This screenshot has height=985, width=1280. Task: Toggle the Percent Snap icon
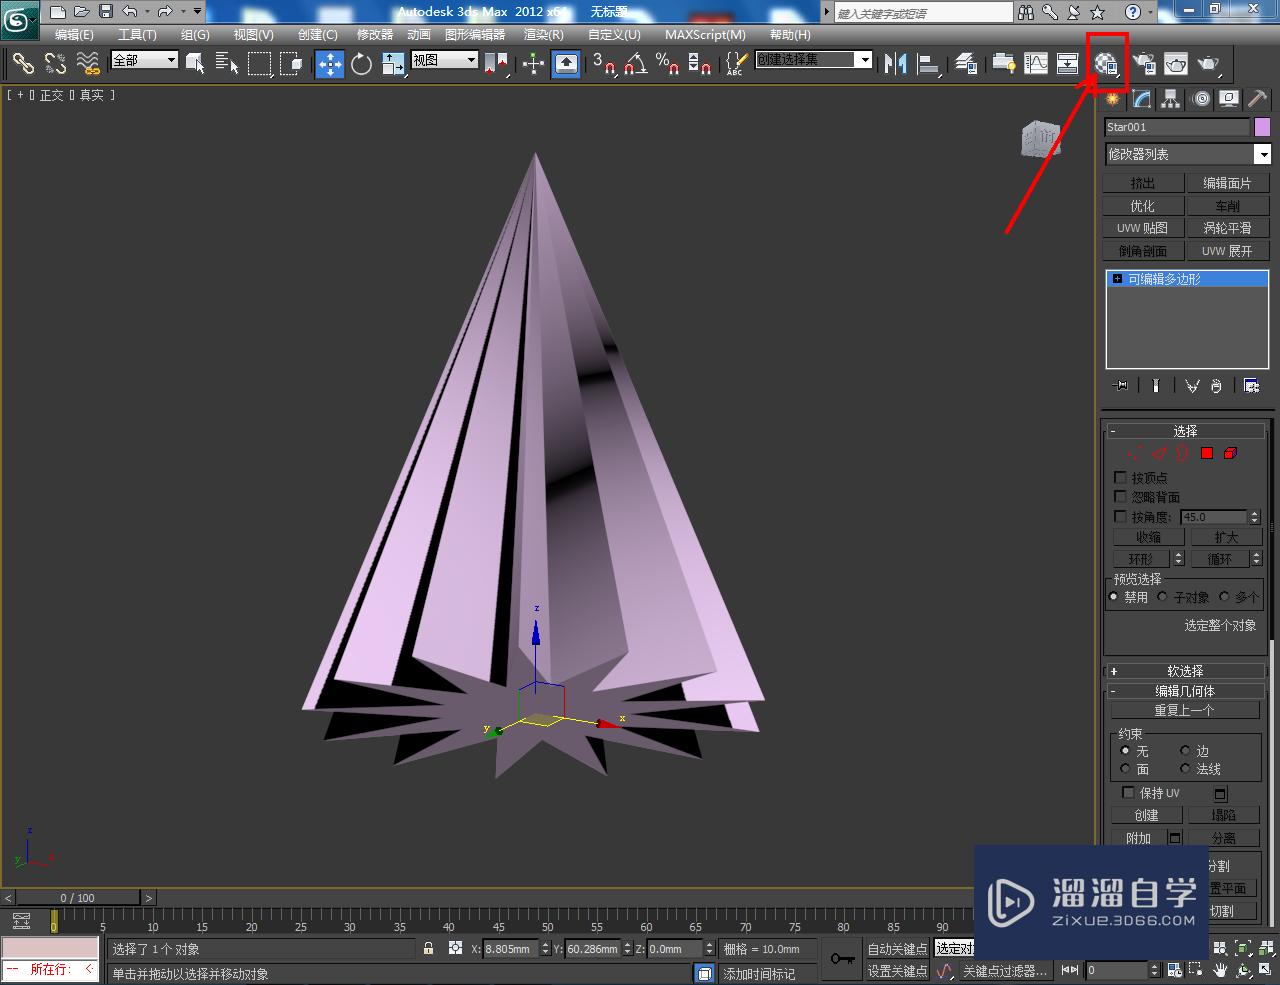[667, 64]
